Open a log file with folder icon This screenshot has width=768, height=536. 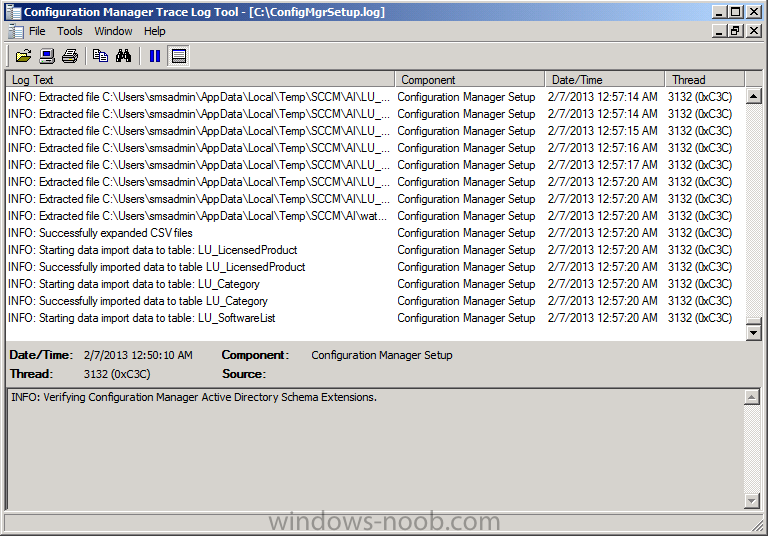[x=23, y=56]
